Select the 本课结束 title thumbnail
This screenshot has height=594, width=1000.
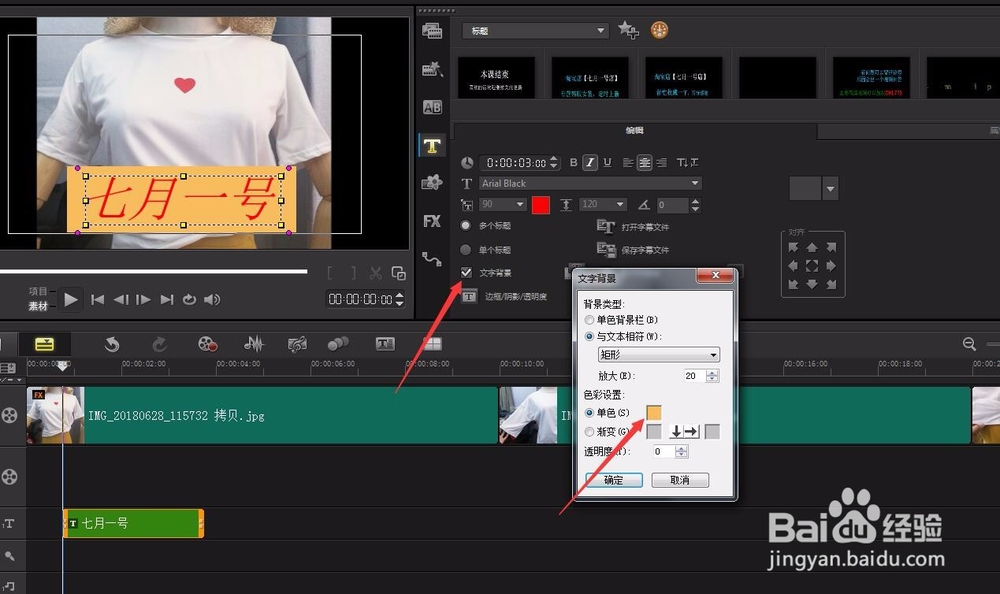click(497, 77)
